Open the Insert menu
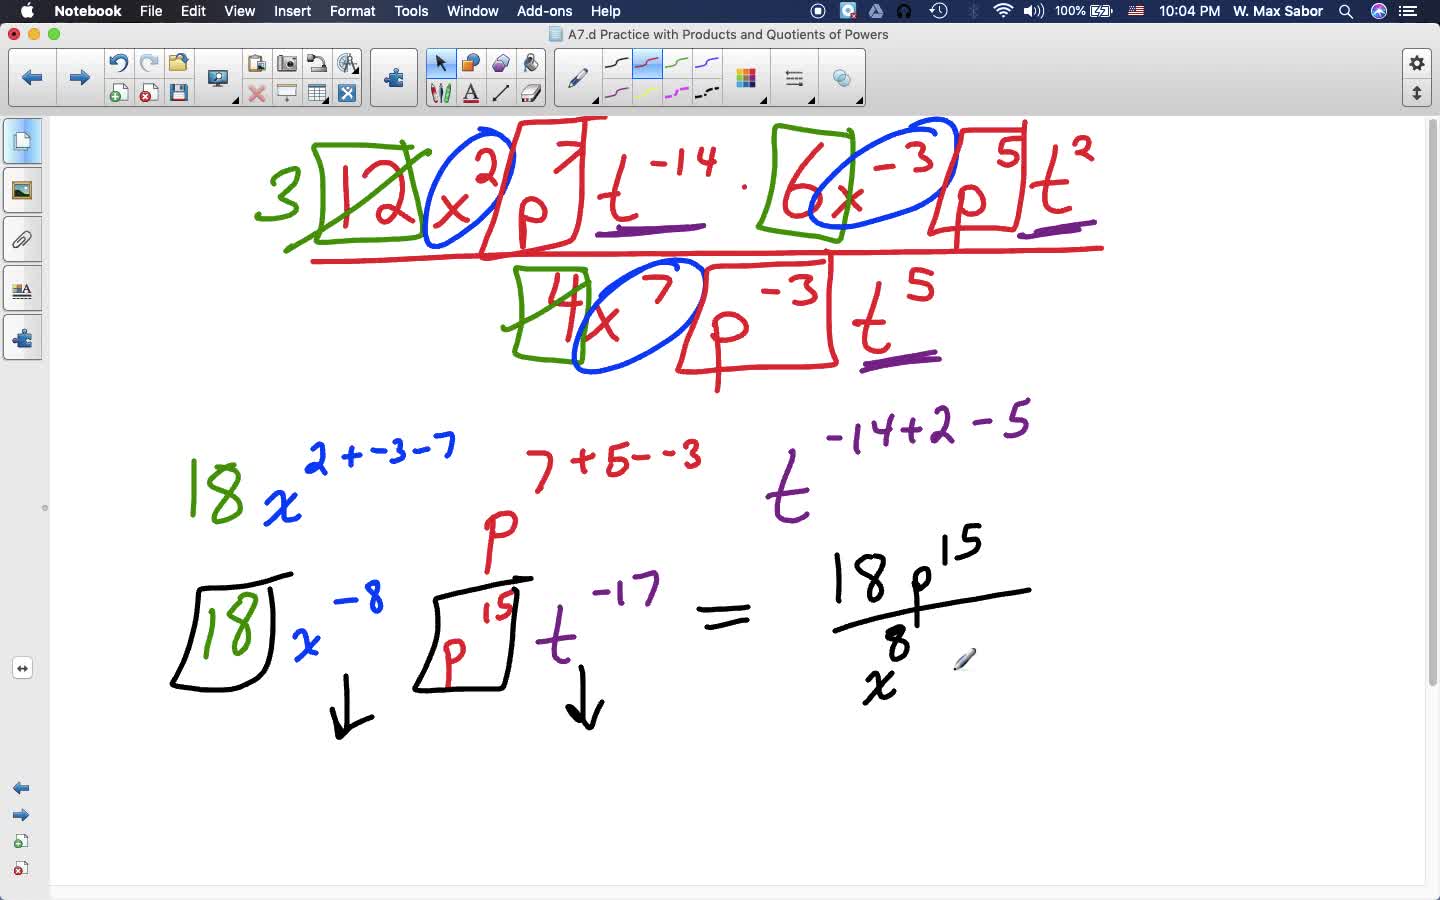Image resolution: width=1440 pixels, height=900 pixels. coord(292,11)
